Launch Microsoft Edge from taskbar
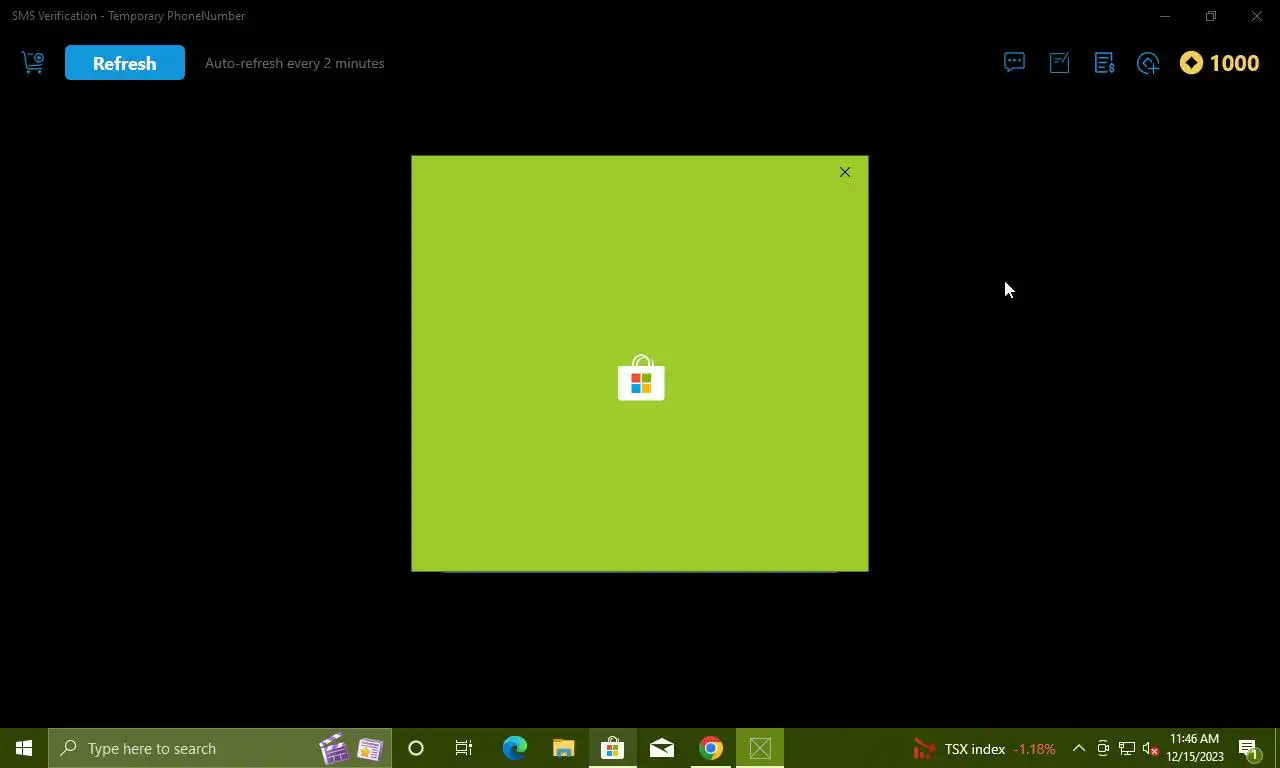1280x768 pixels. (x=514, y=748)
